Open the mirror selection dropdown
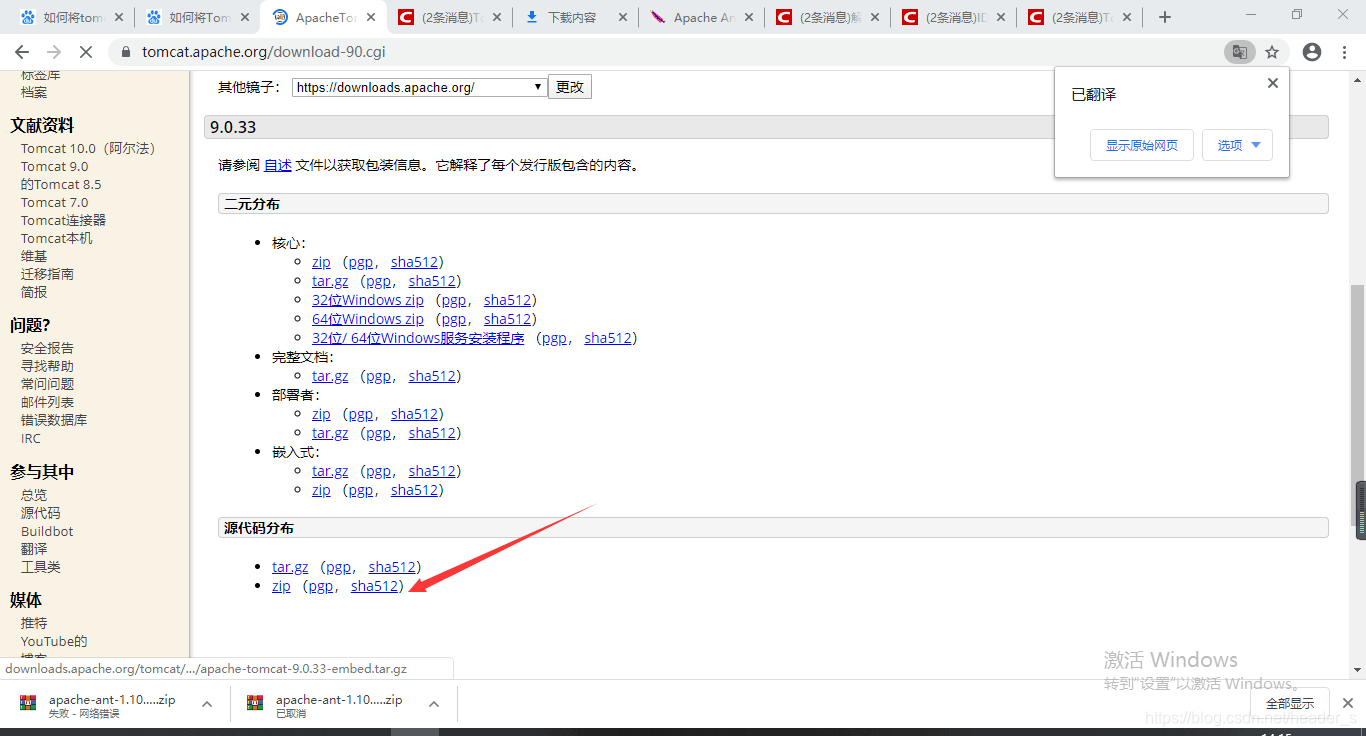The width and height of the screenshot is (1366, 736). pos(419,87)
